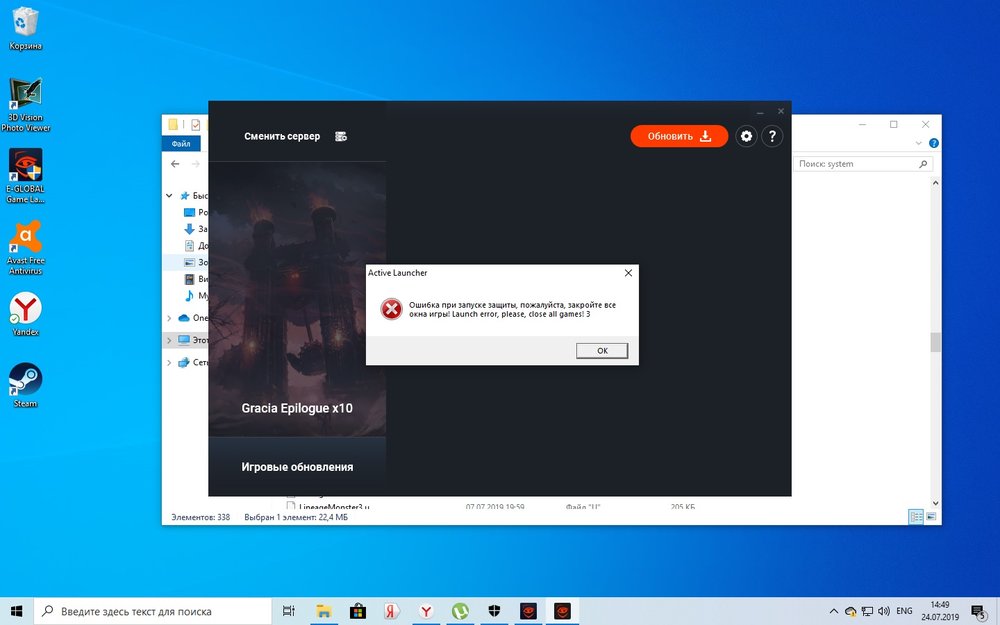Switch Explorer to large icons view

pos(932,517)
